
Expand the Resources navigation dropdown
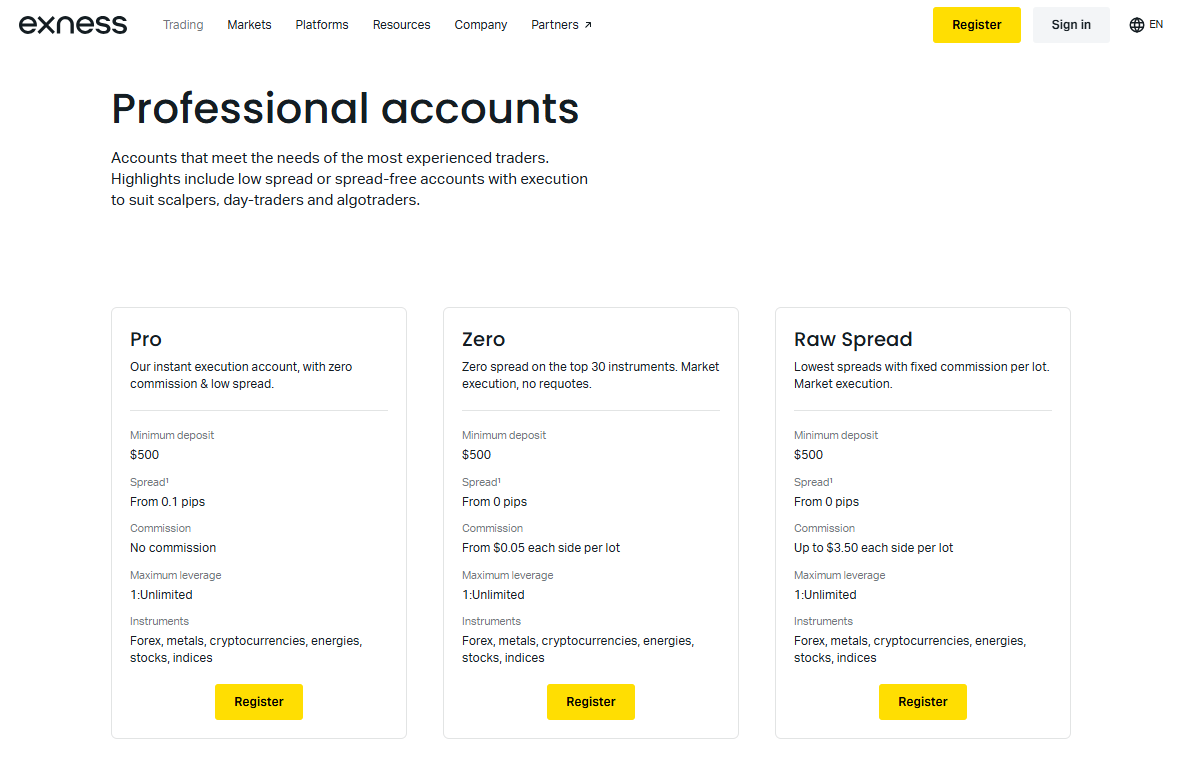click(401, 25)
